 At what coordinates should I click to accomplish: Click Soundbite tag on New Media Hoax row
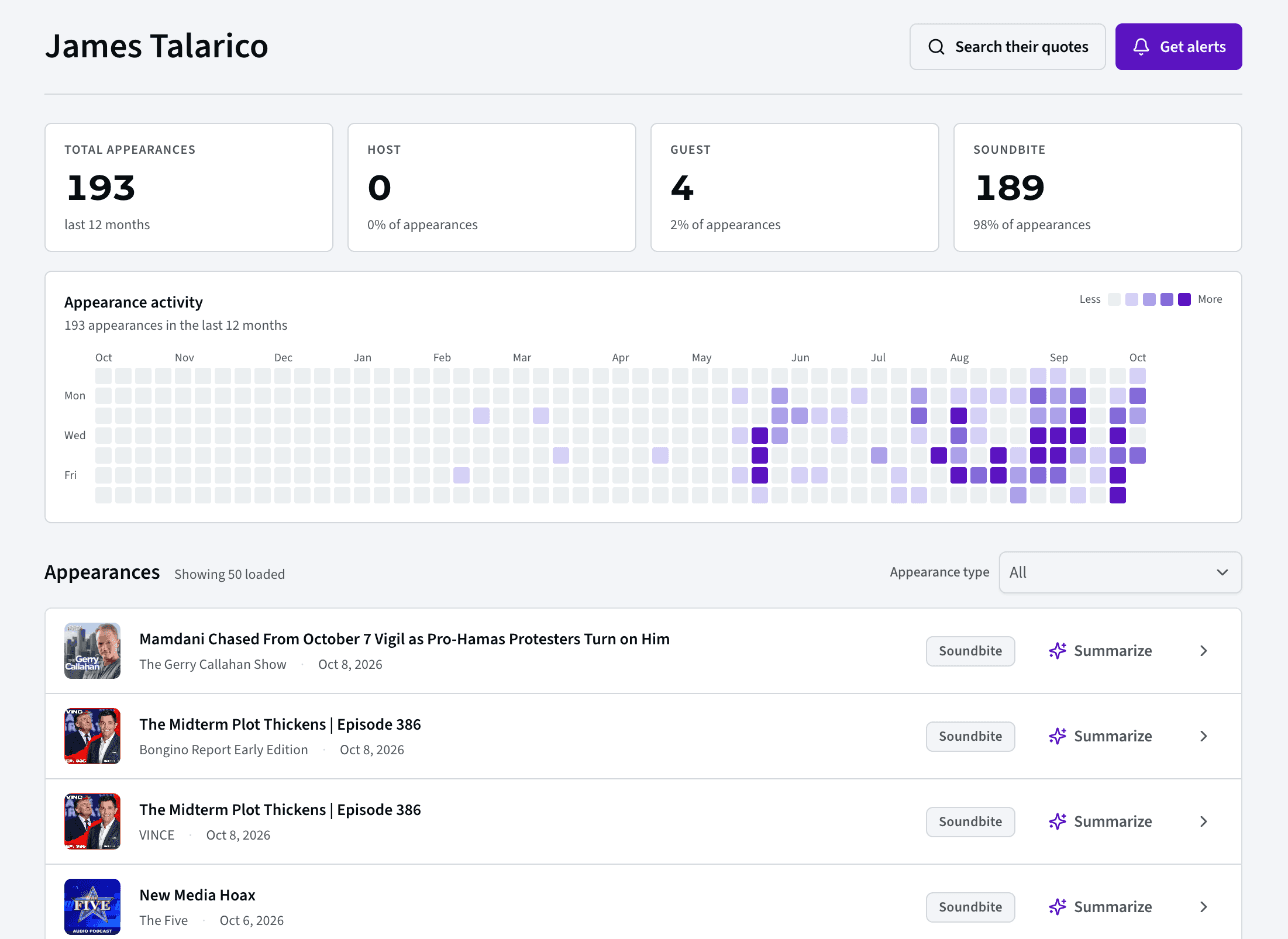[x=971, y=907]
